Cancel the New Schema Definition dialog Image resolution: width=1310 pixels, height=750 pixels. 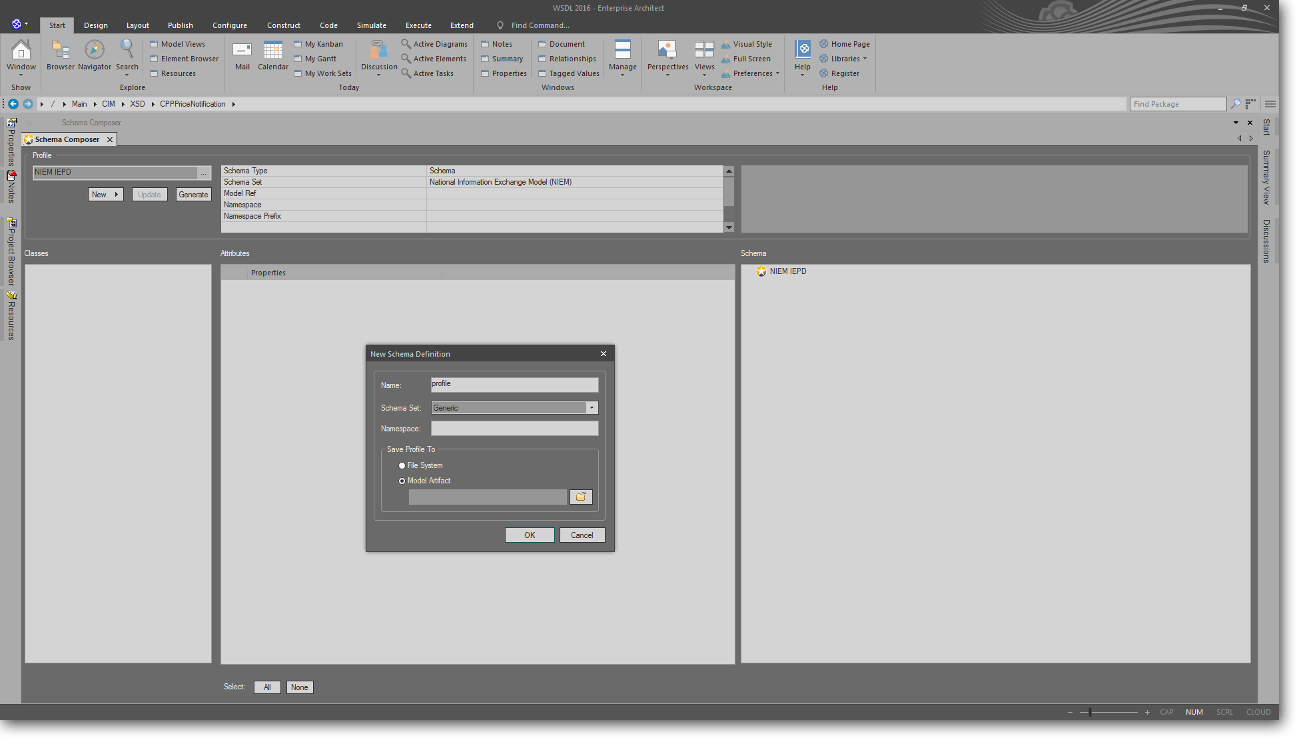pyautogui.click(x=582, y=535)
